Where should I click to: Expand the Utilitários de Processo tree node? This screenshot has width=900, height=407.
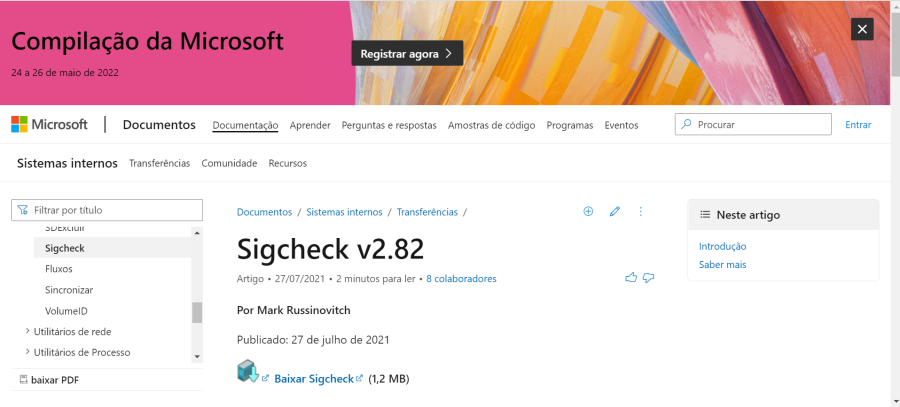click(x=27, y=352)
